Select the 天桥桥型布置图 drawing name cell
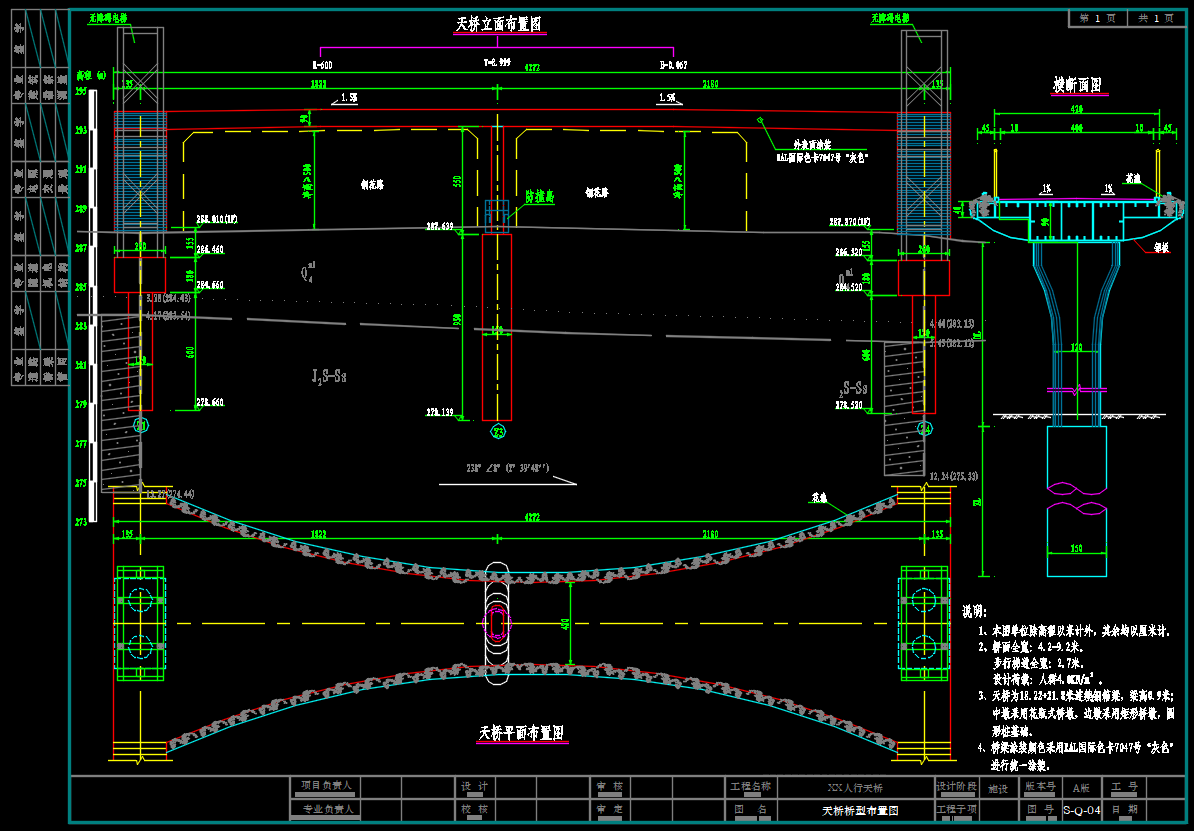The height and width of the screenshot is (831, 1194). pyautogui.click(x=860, y=810)
